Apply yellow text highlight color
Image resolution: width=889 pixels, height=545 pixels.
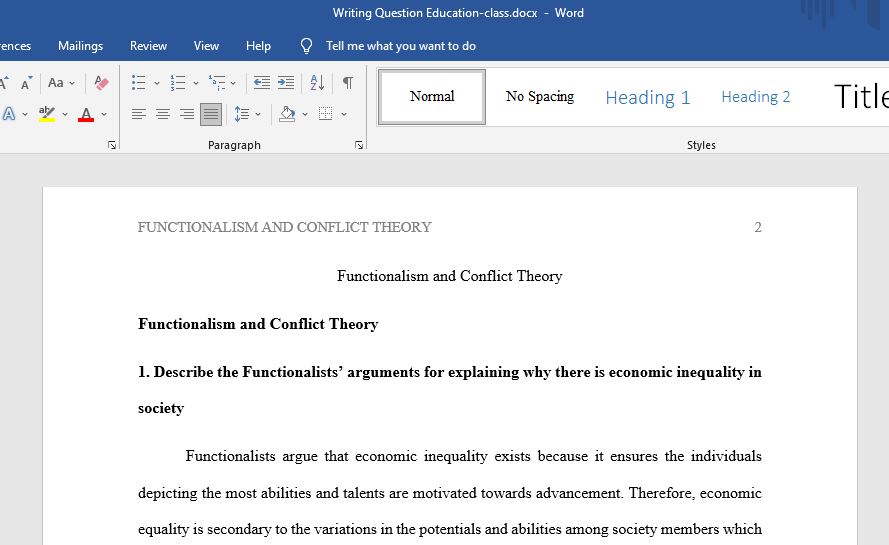(46, 114)
